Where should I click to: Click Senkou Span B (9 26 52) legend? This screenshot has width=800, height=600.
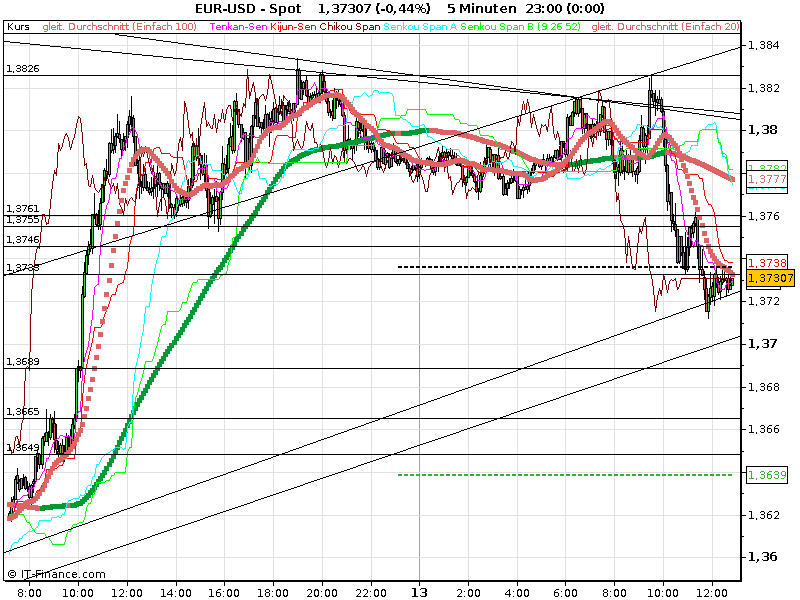click(520, 27)
